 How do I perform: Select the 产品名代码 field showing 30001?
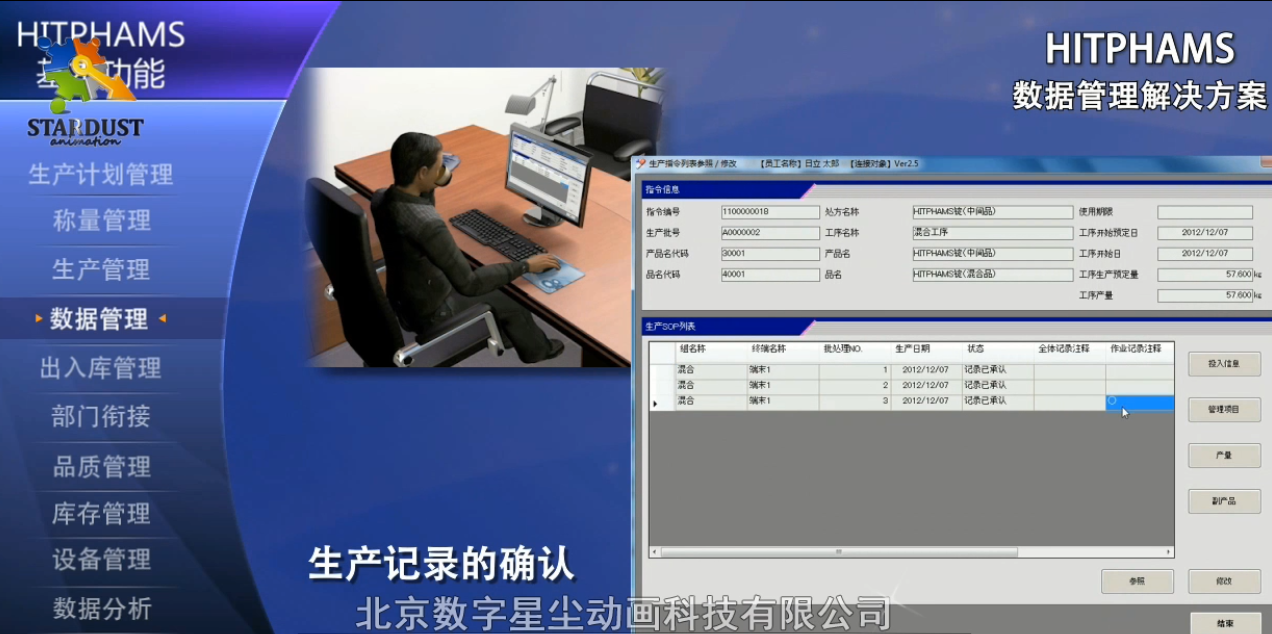tap(770, 254)
